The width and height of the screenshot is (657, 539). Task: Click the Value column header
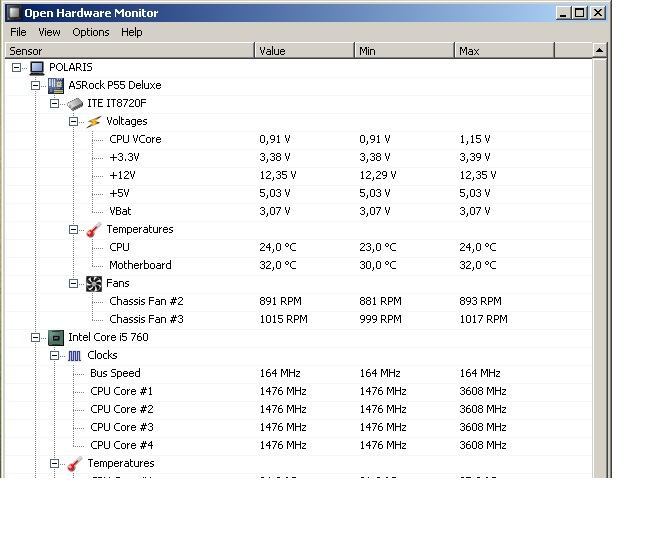[x=305, y=51]
